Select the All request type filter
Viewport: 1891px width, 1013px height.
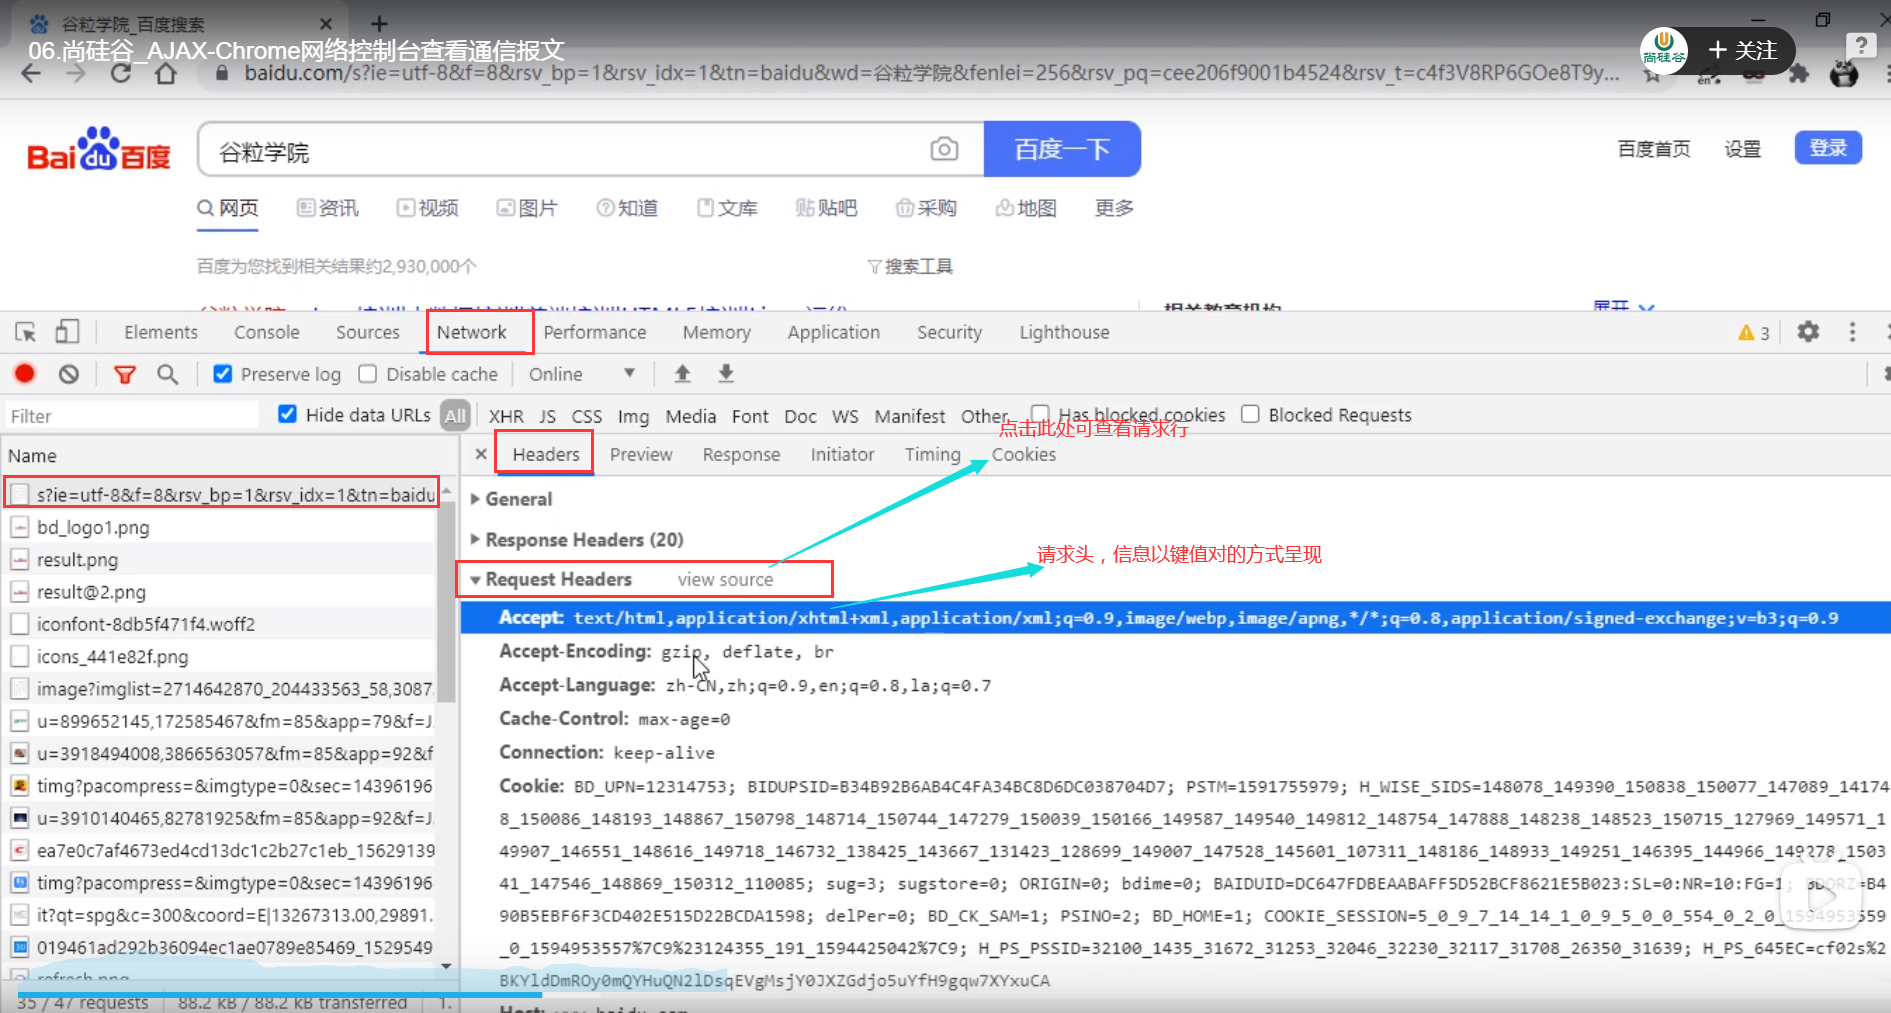click(456, 415)
